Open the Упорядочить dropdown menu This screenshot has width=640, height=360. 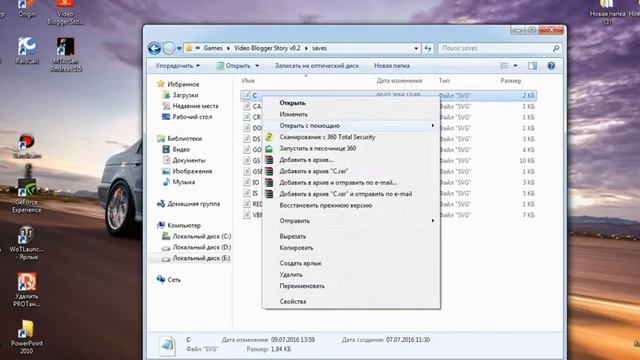point(178,66)
